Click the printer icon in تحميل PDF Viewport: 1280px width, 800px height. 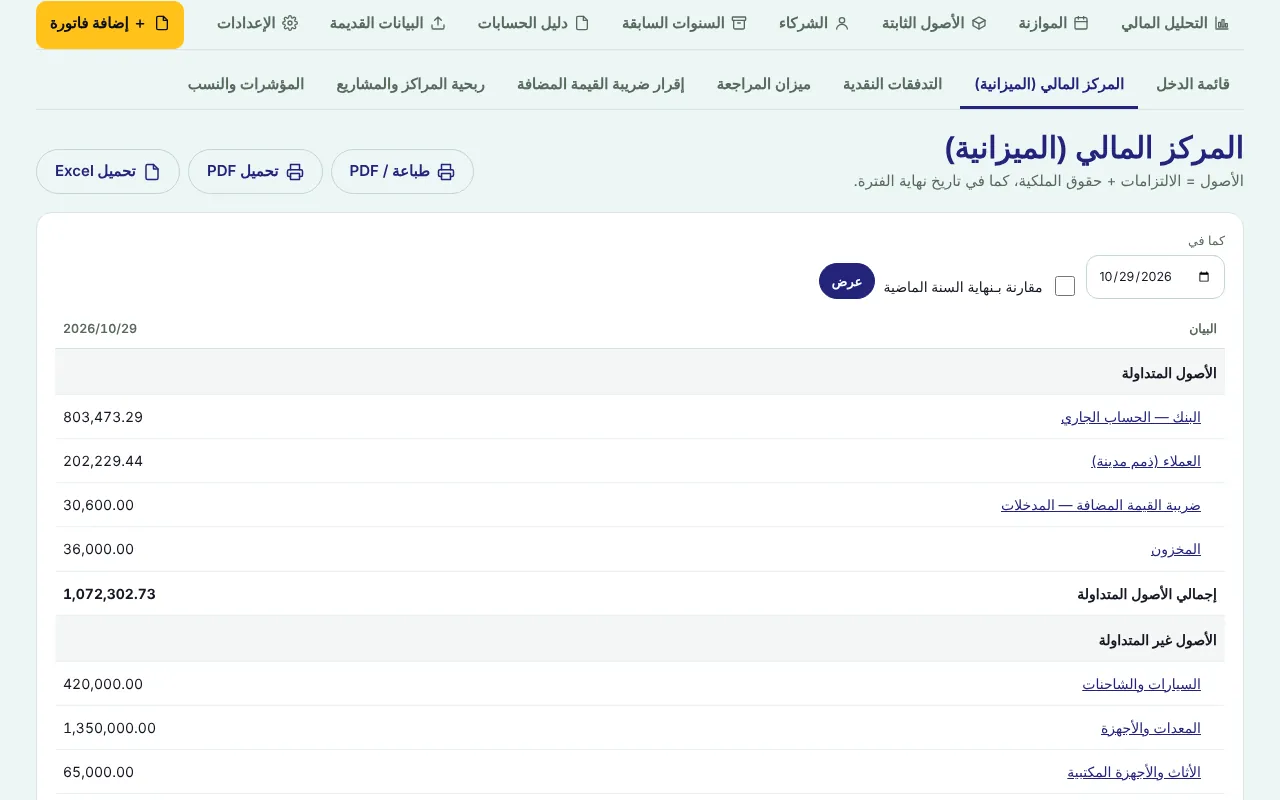coord(295,171)
